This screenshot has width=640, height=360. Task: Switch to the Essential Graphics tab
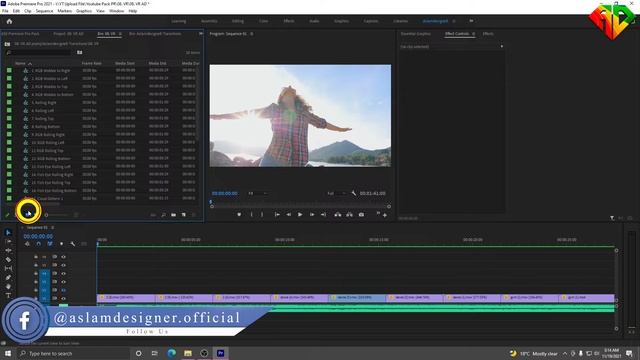tap(416, 34)
